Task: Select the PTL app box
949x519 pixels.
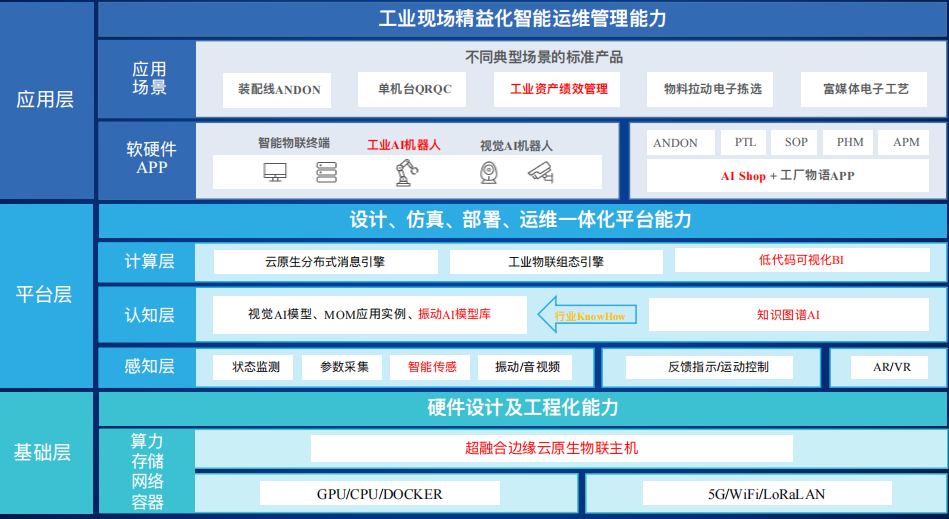Action: click(x=745, y=142)
